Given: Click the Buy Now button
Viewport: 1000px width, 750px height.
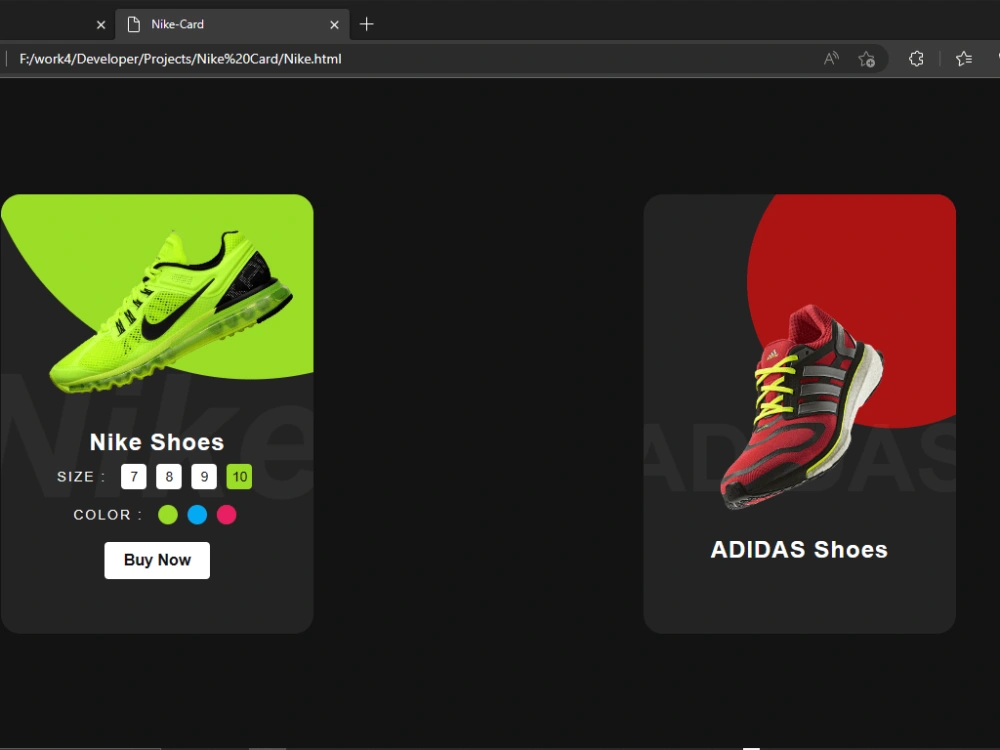Looking at the screenshot, I should [156, 560].
